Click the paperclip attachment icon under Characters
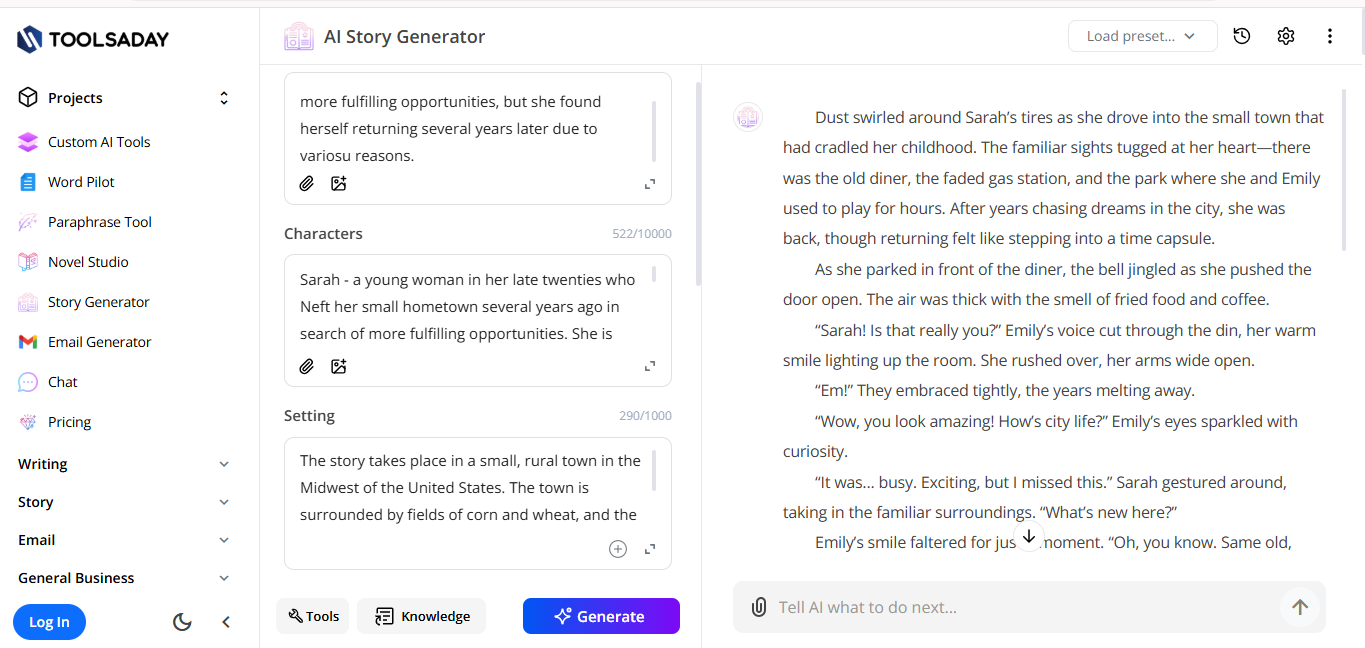Screen dimensions: 1365x648 click(306, 366)
